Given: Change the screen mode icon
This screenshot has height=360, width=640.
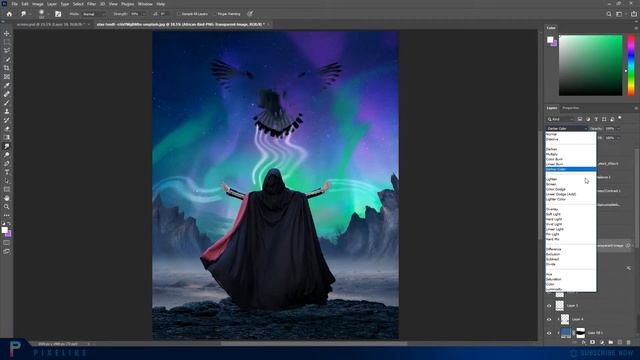Looking at the screenshot, I should (7, 251).
